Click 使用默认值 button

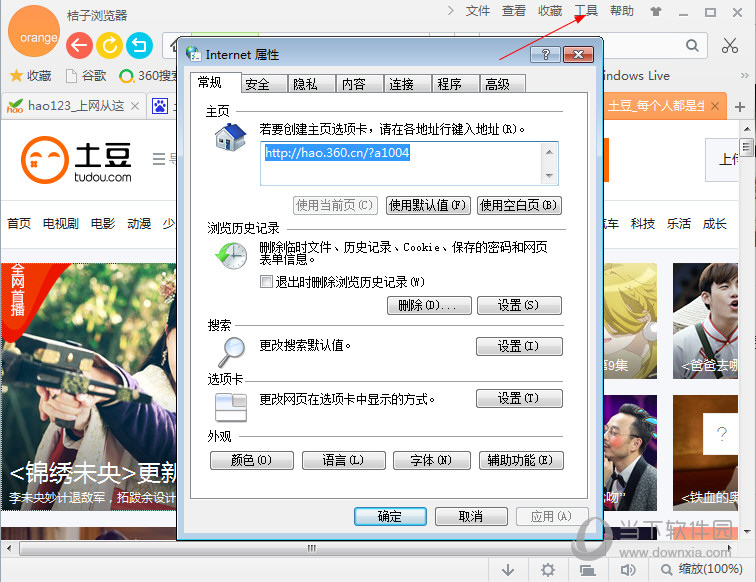coord(428,205)
